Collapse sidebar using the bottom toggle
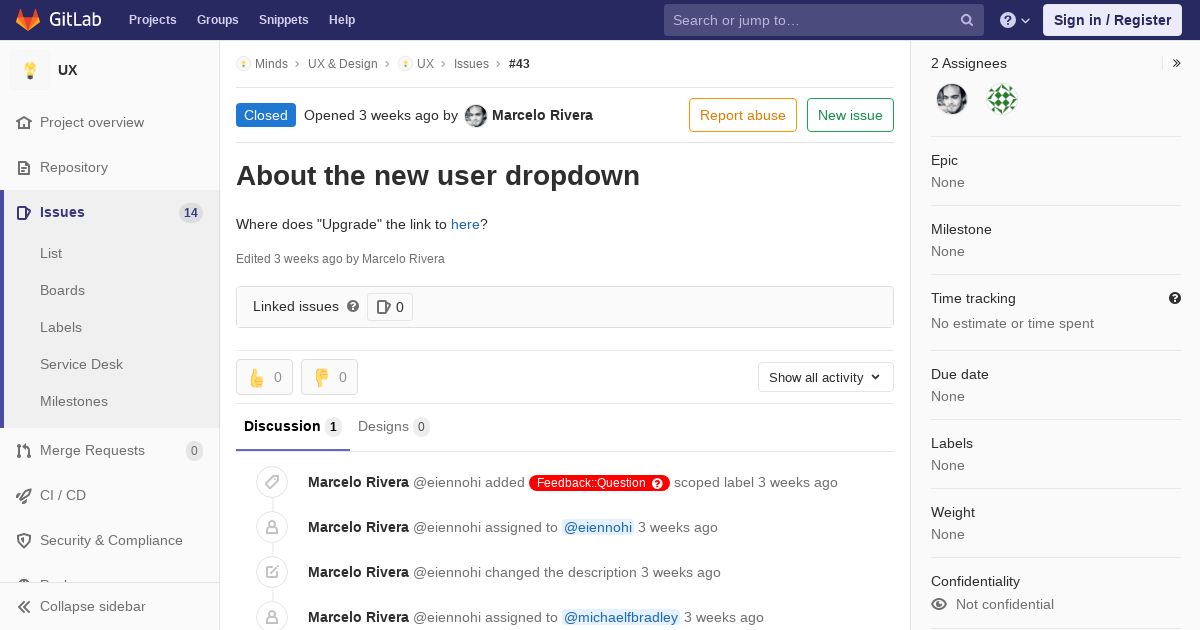Image resolution: width=1200 pixels, height=630 pixels. tap(92, 606)
